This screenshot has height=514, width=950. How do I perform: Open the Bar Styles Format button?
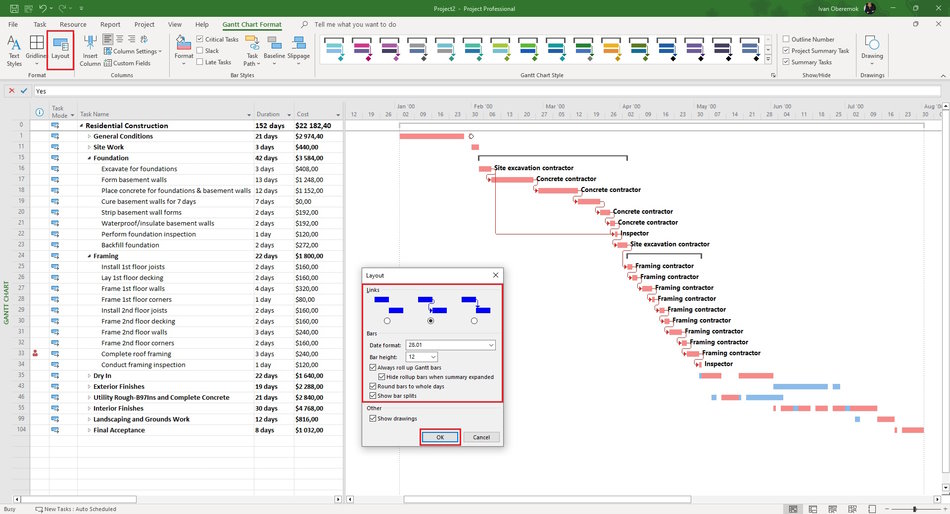184,51
